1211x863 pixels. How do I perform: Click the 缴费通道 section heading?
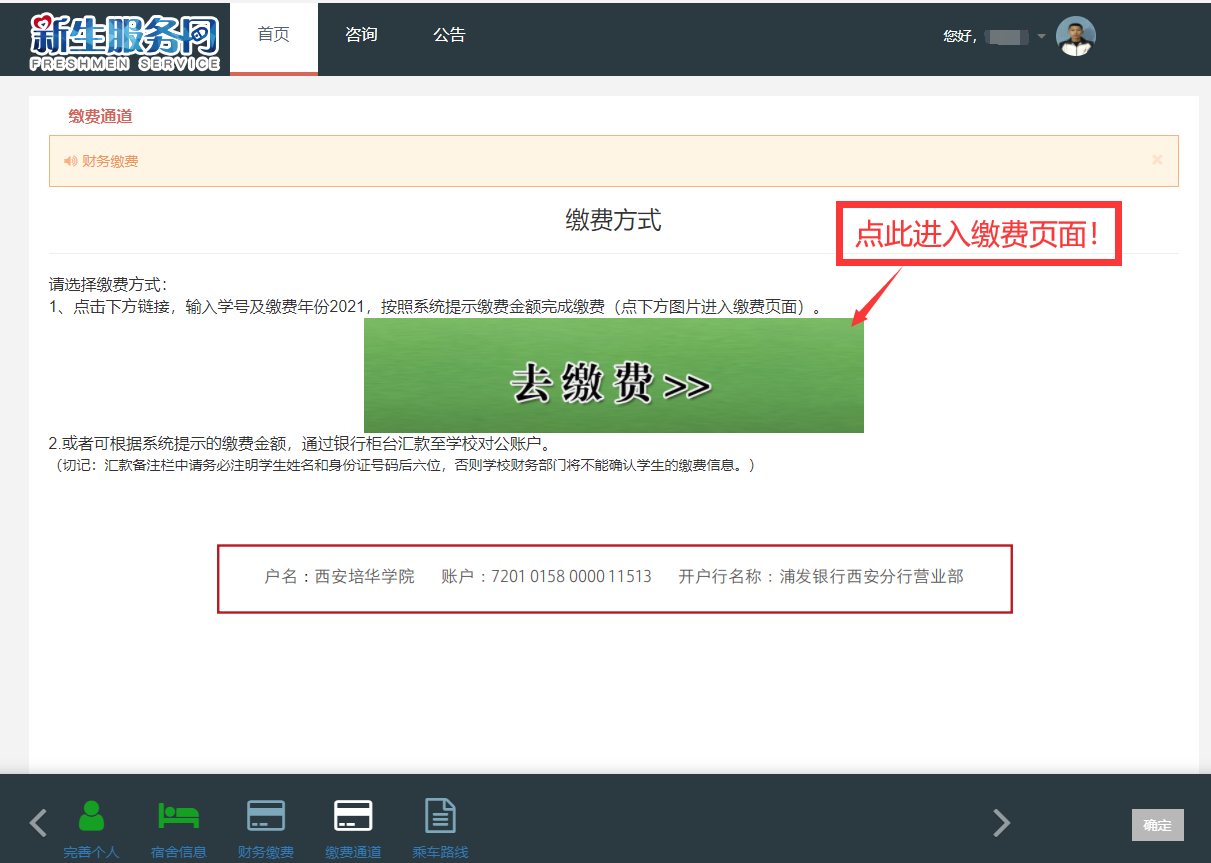100,116
